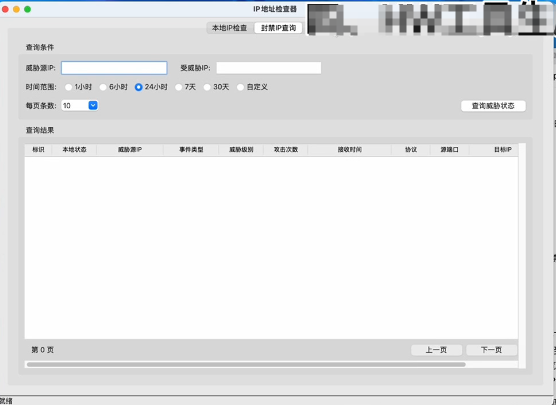This screenshot has width=556, height=405.
Task: Click the horizontal scrollbar under results table
Action: (246, 365)
